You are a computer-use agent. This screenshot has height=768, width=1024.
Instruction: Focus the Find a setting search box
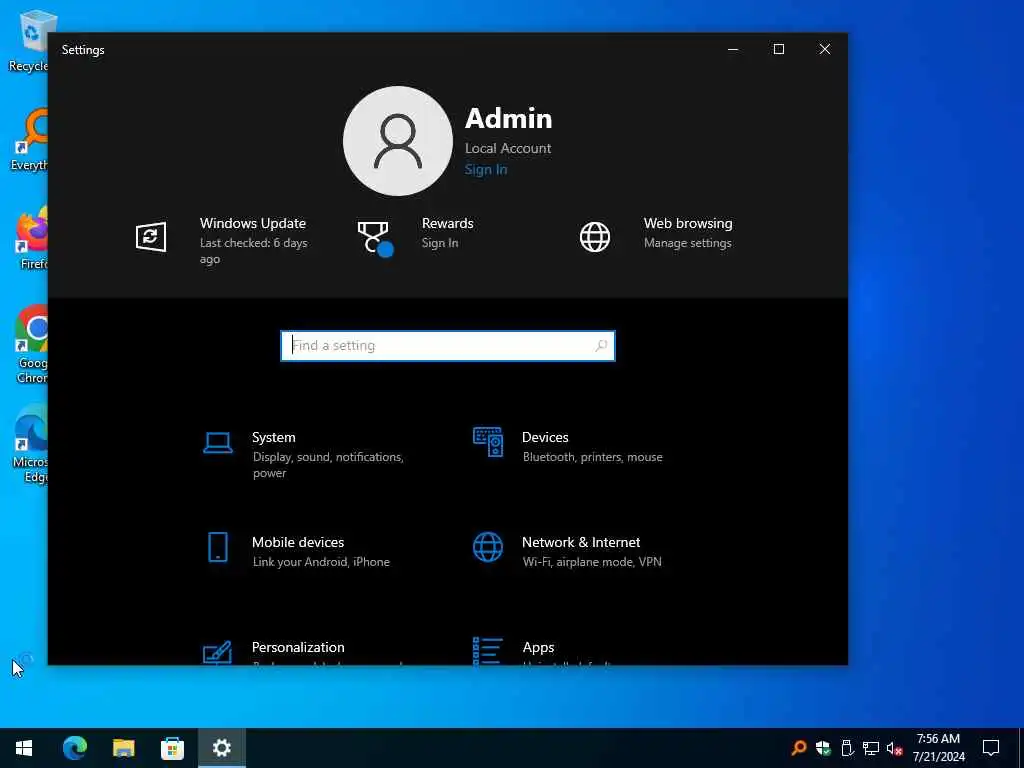tap(448, 345)
